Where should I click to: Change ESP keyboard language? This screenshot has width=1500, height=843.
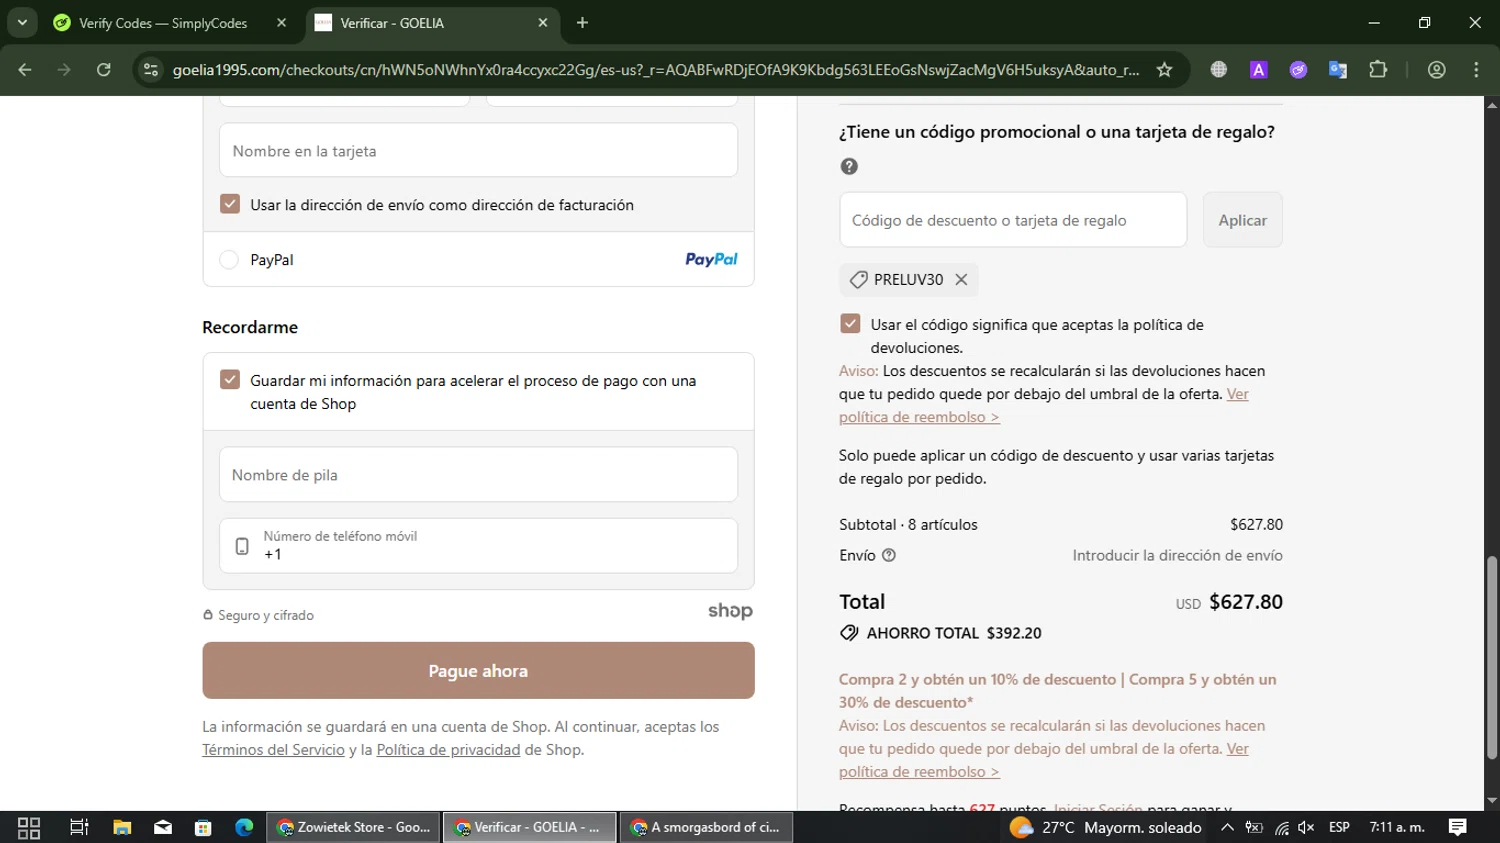(x=1339, y=827)
